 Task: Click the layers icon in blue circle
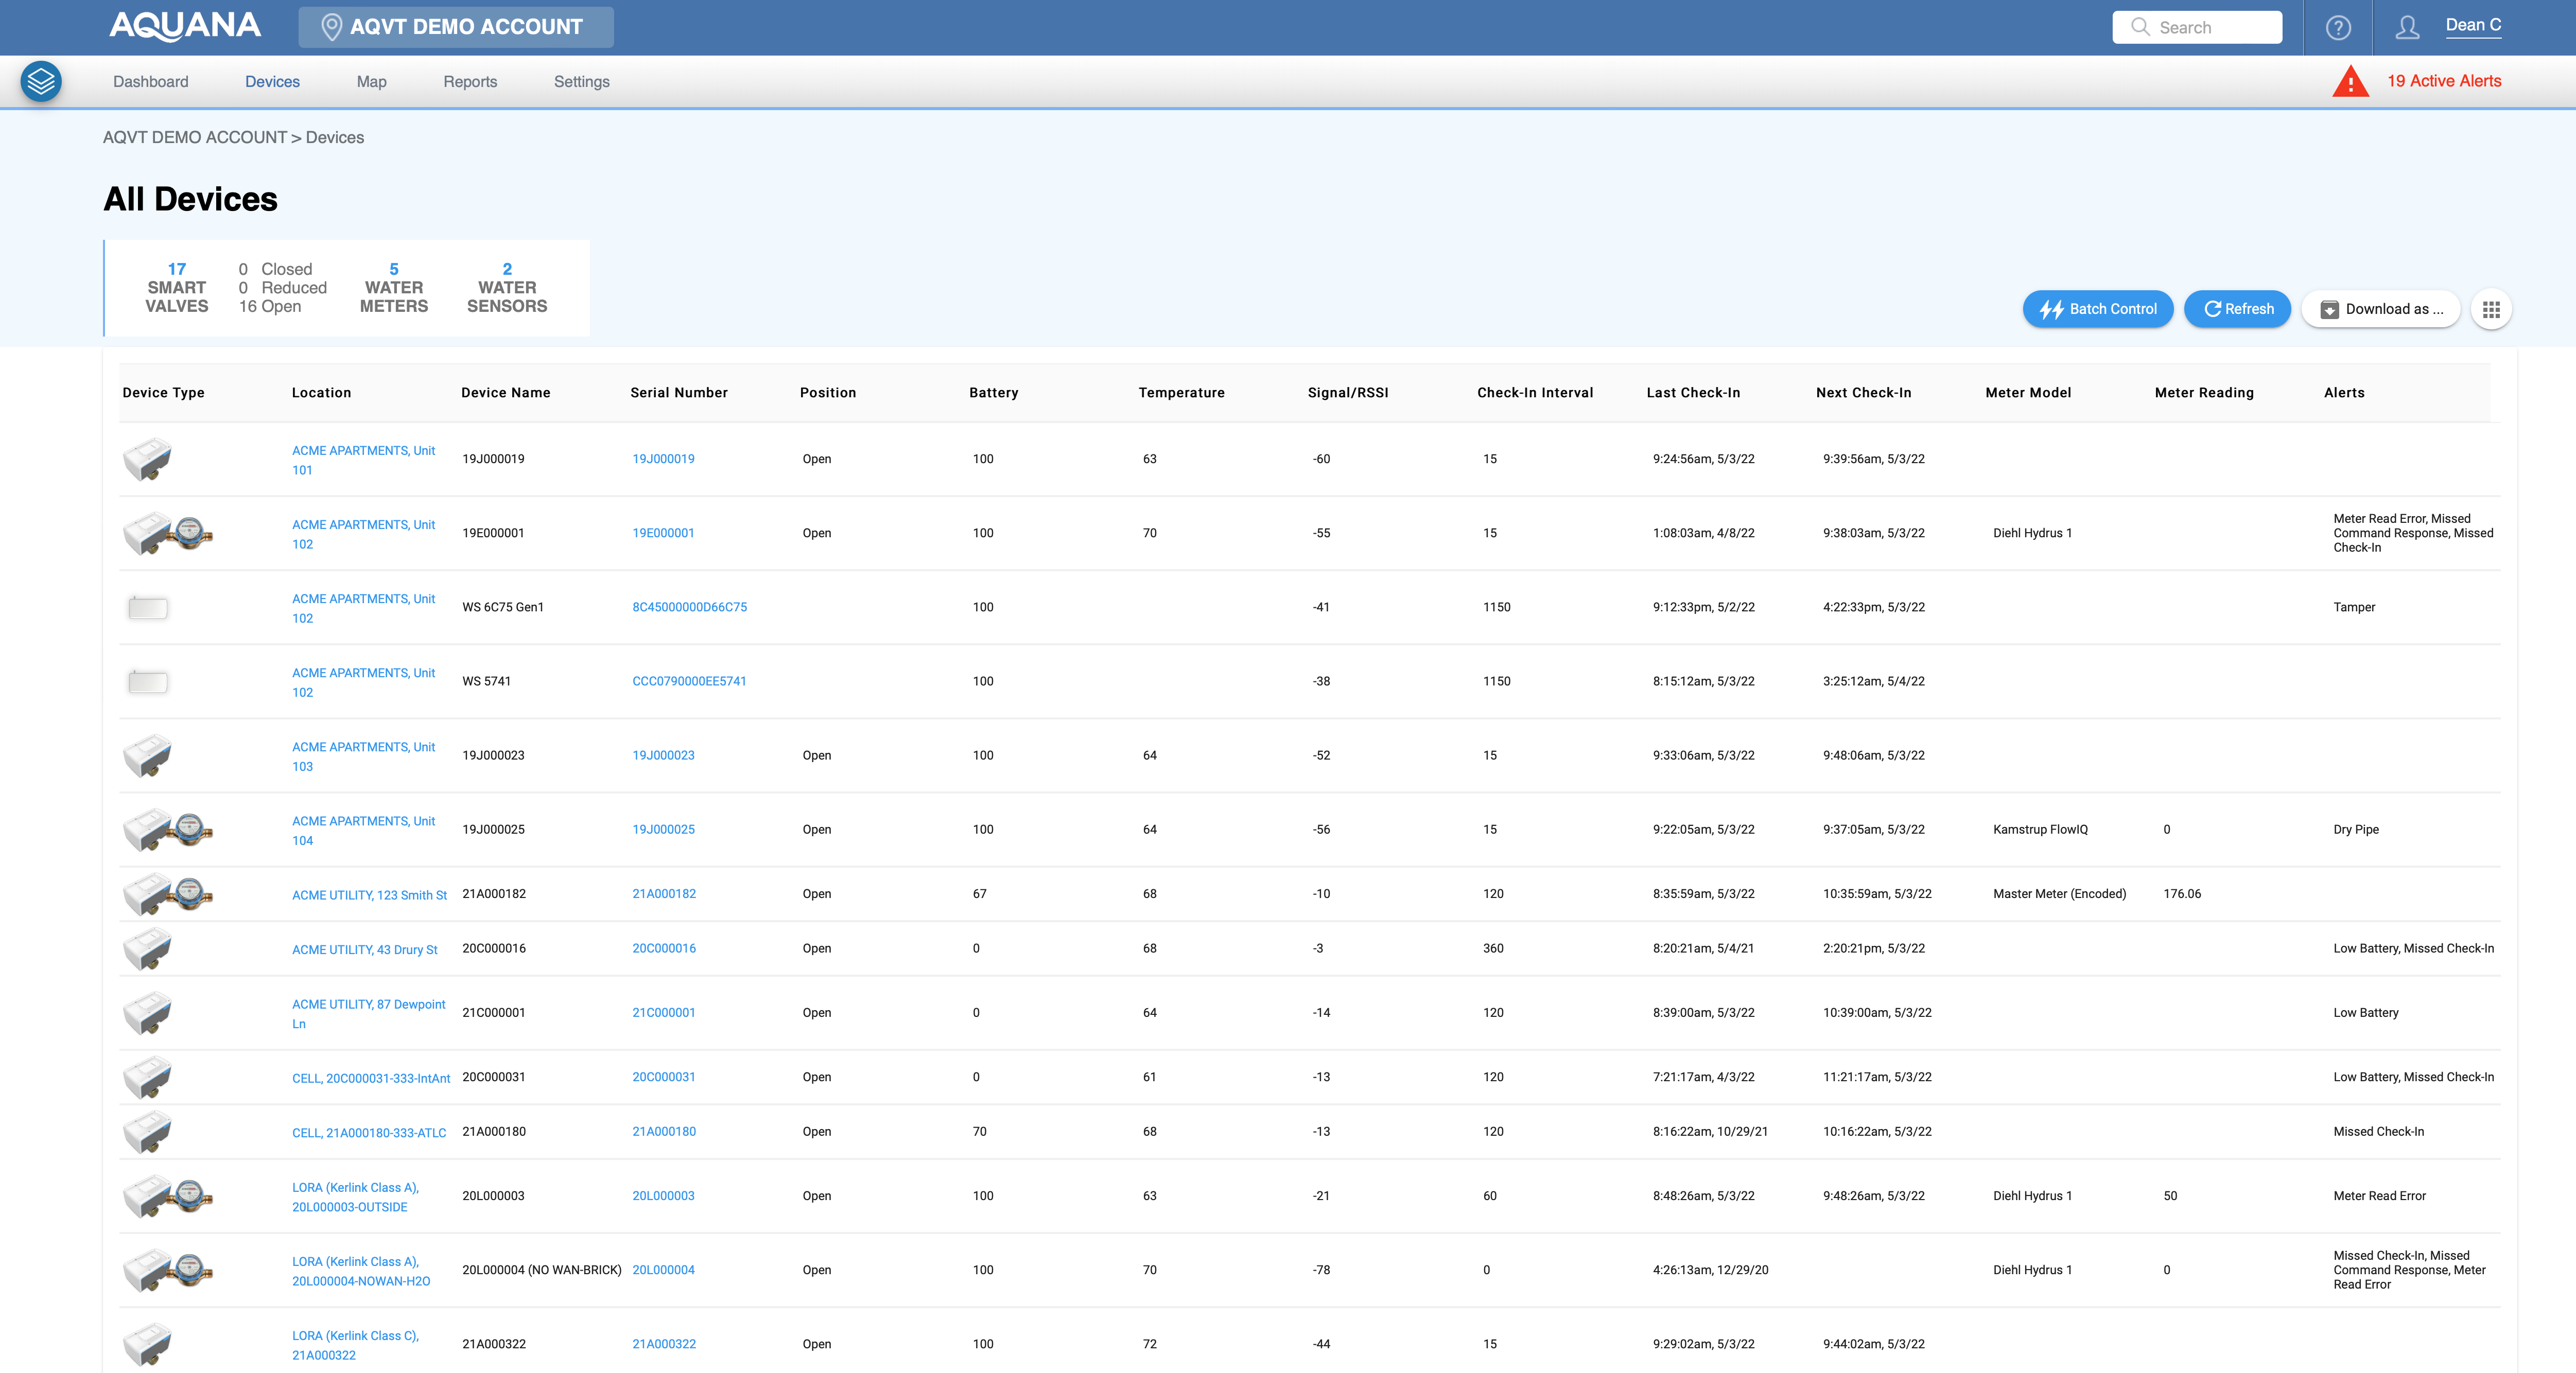tap(41, 81)
